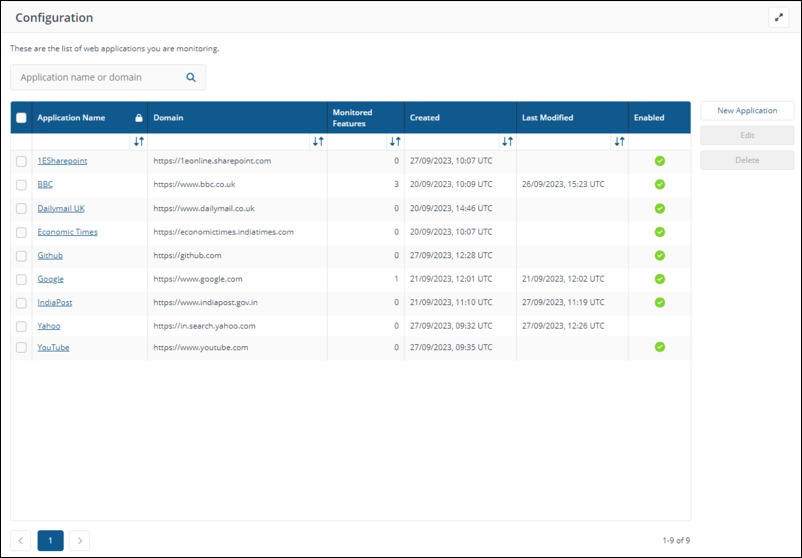Toggle the YouTube row checkbox
802x558 pixels.
tap(22, 348)
